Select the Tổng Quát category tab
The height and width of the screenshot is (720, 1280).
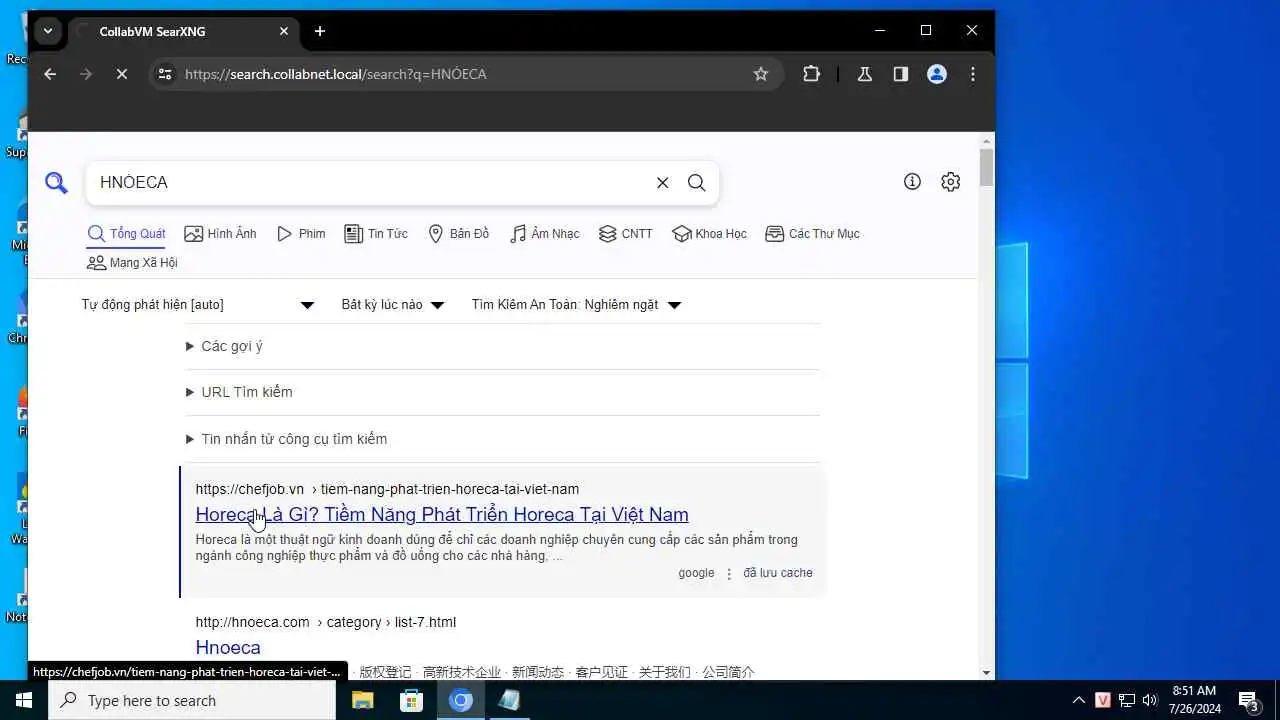tap(126, 234)
